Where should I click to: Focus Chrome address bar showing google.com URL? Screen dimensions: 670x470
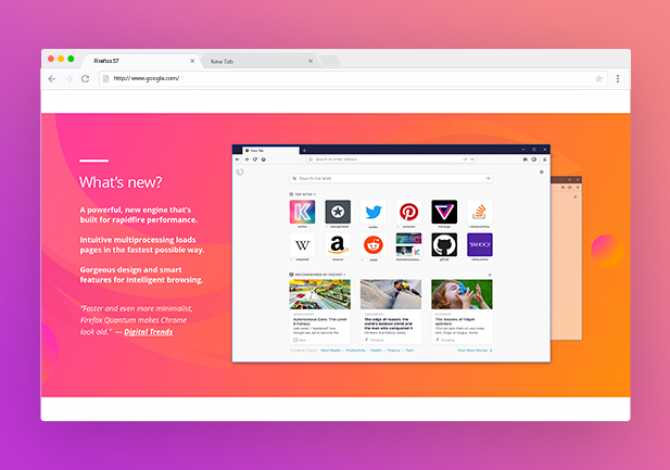click(x=353, y=79)
